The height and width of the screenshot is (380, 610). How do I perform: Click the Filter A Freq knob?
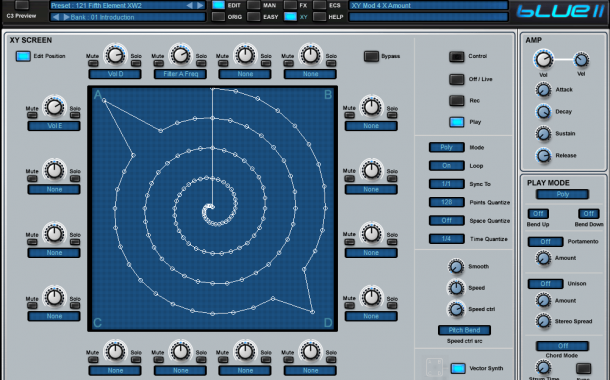[x=181, y=55]
